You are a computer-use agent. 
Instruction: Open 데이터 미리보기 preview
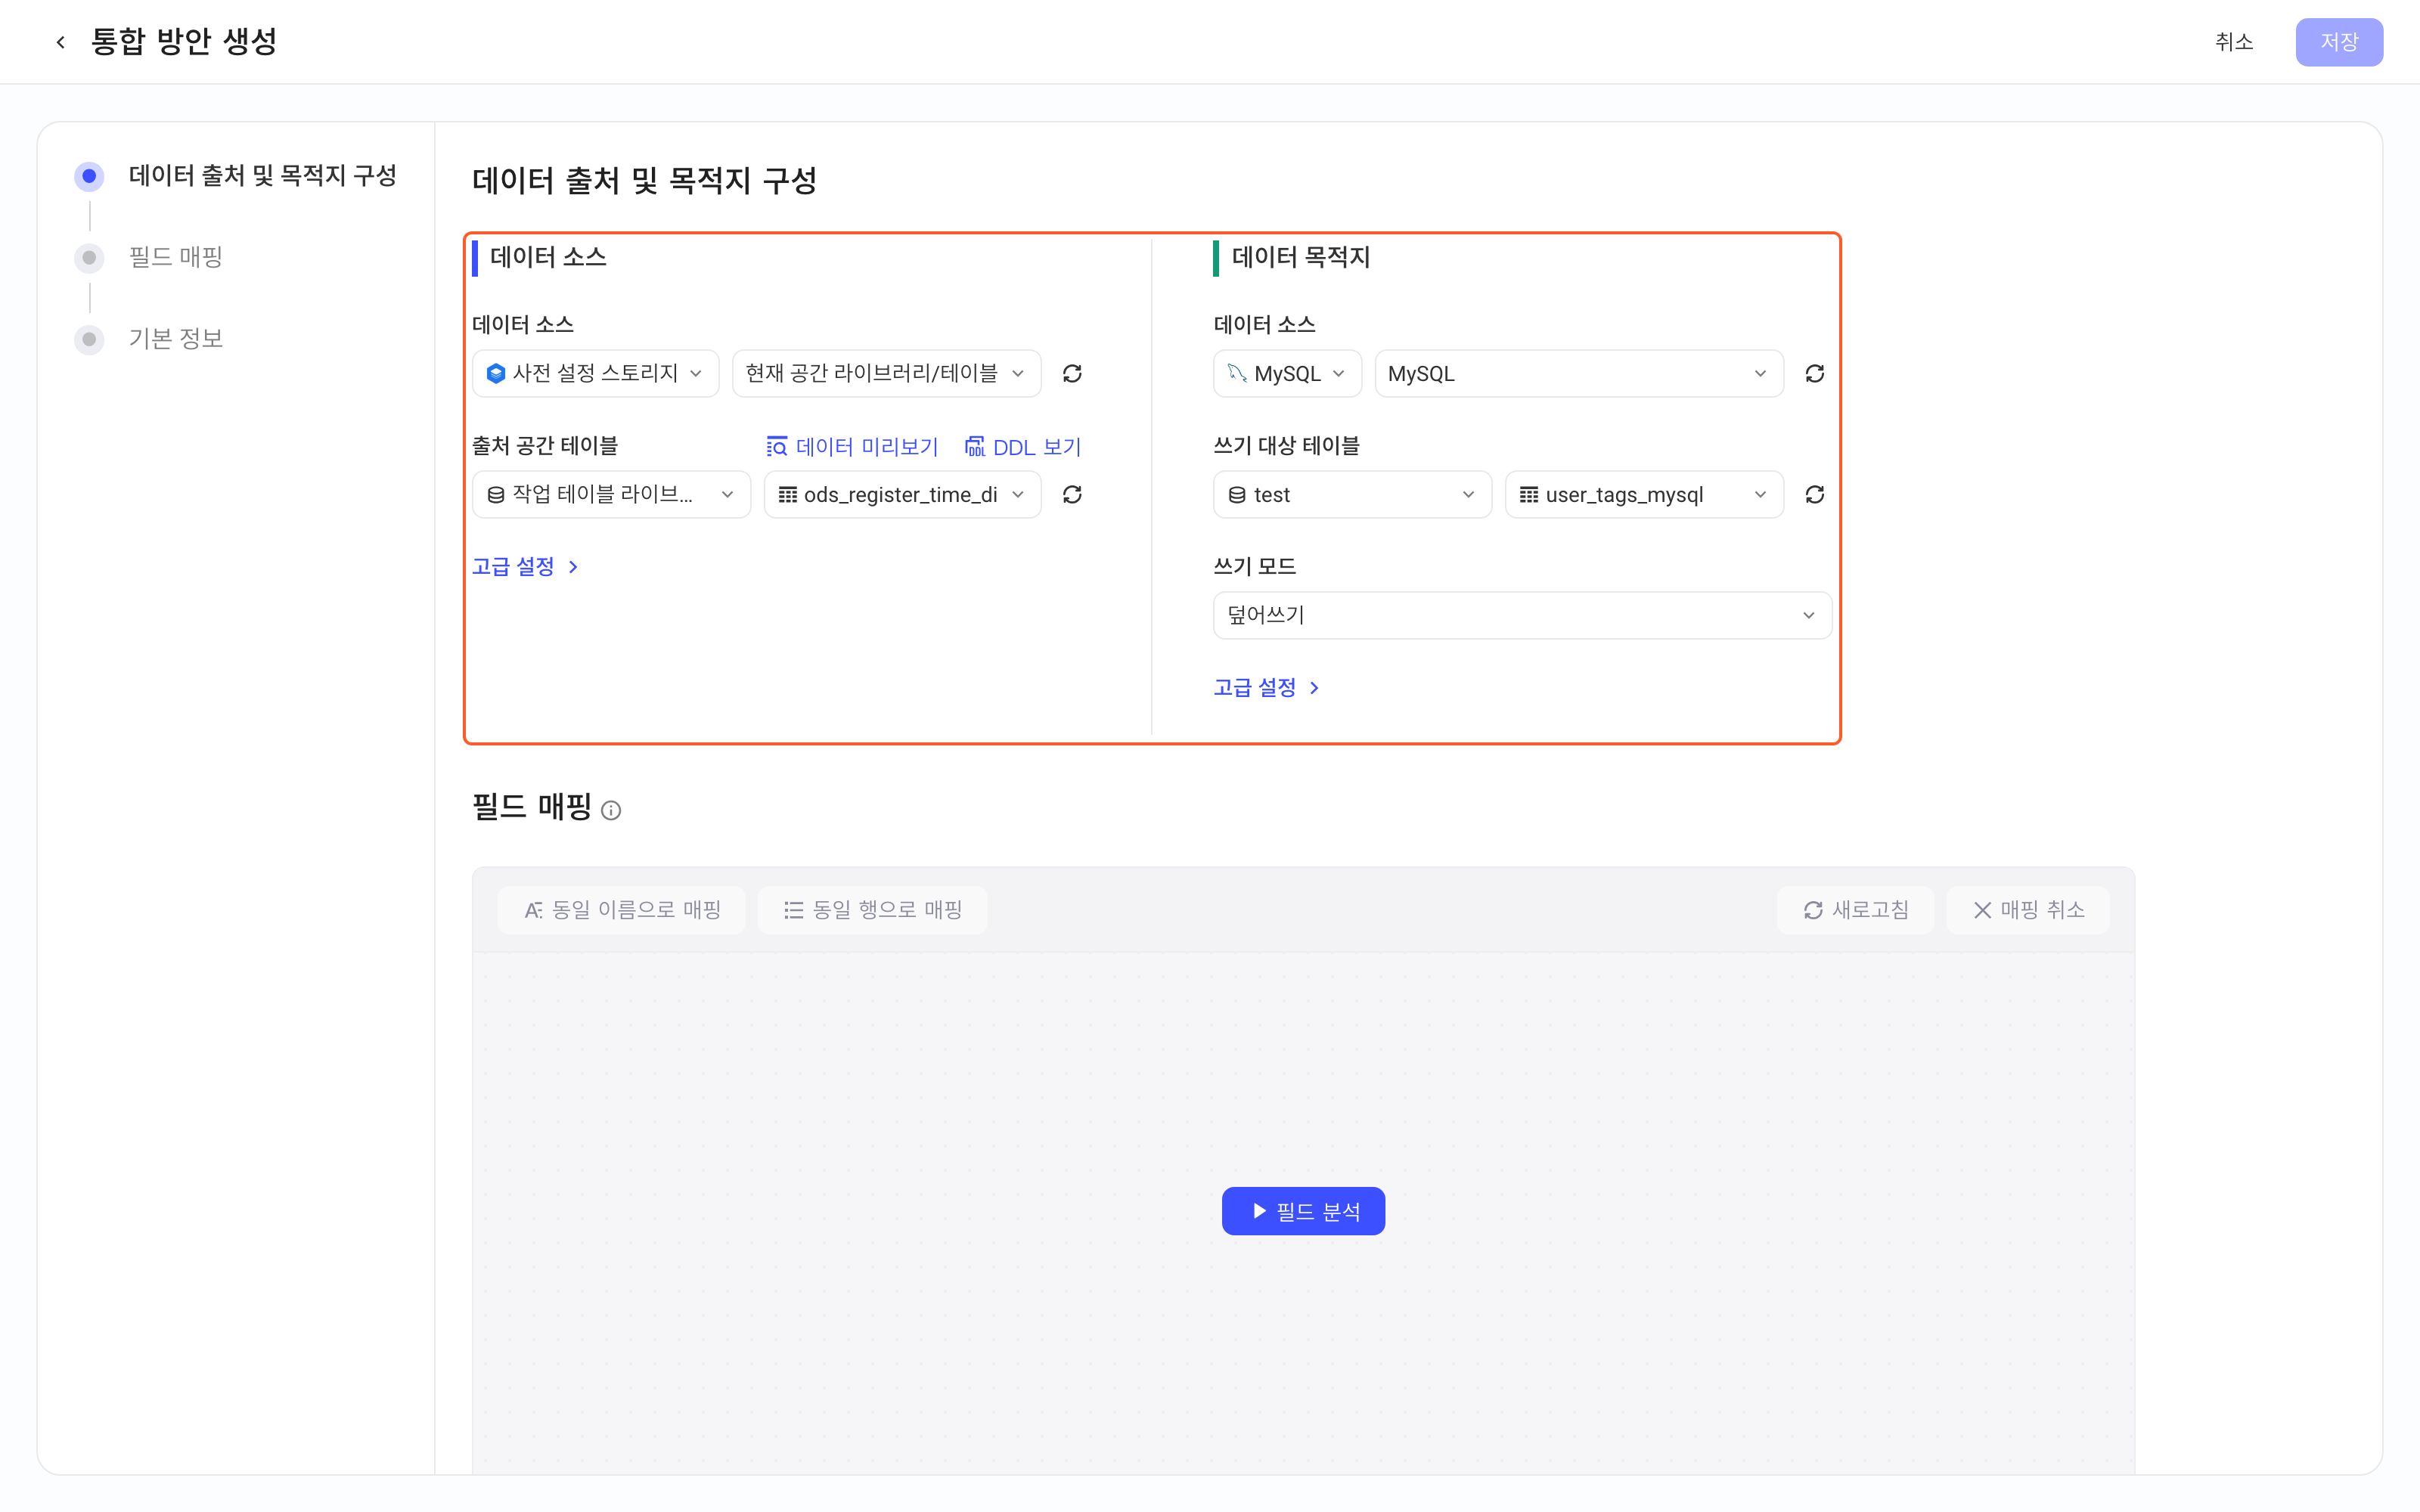click(x=852, y=447)
